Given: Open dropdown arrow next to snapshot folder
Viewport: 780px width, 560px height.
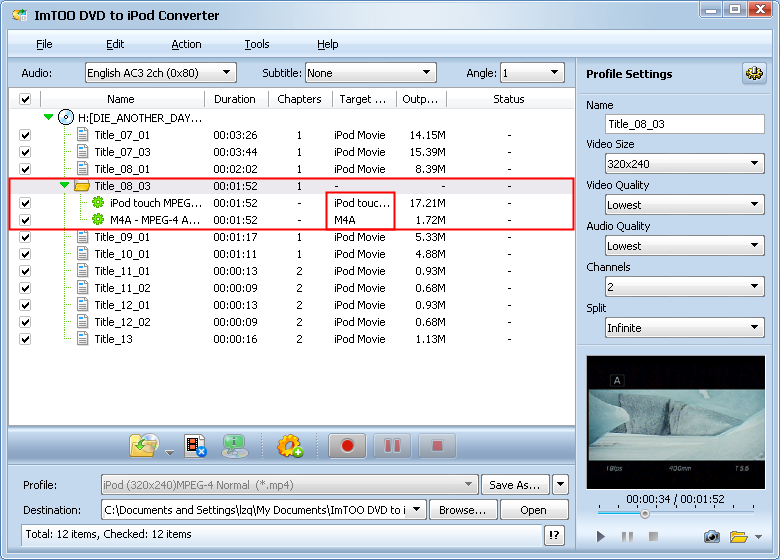Looking at the screenshot, I should (x=759, y=537).
